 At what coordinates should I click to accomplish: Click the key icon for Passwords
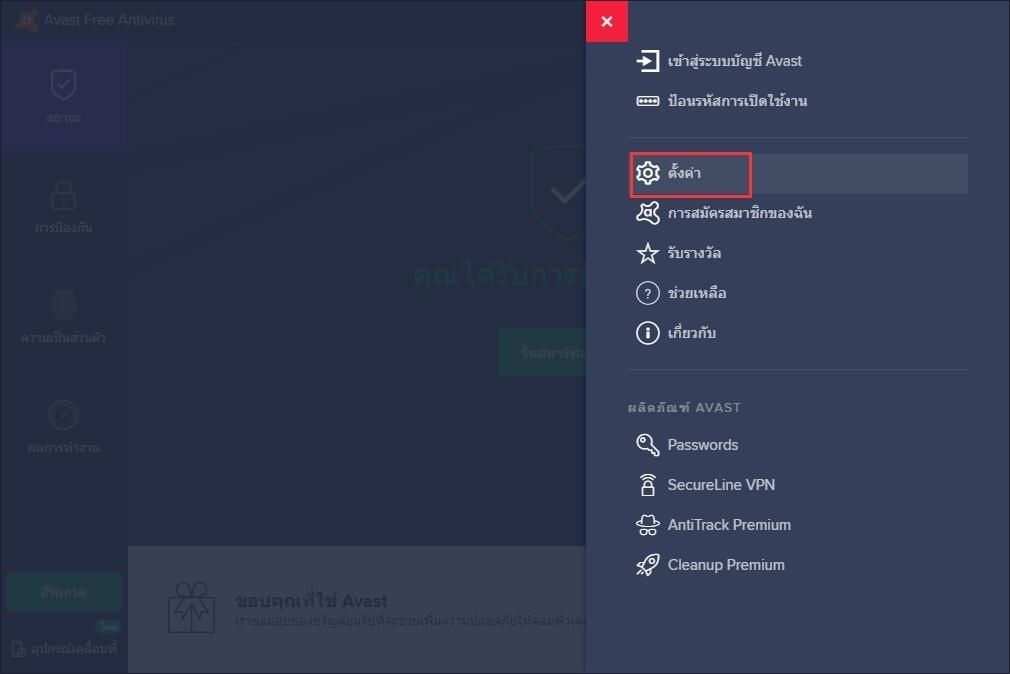tap(647, 445)
